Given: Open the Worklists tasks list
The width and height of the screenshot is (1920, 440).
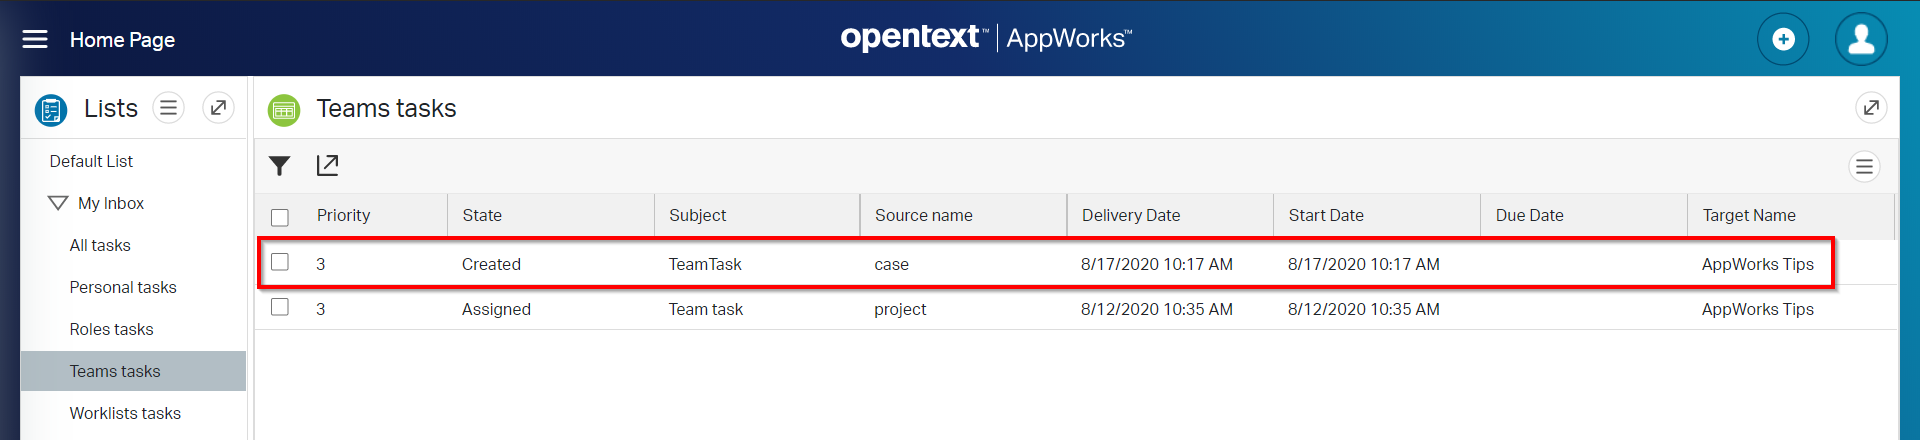Looking at the screenshot, I should 125,414.
